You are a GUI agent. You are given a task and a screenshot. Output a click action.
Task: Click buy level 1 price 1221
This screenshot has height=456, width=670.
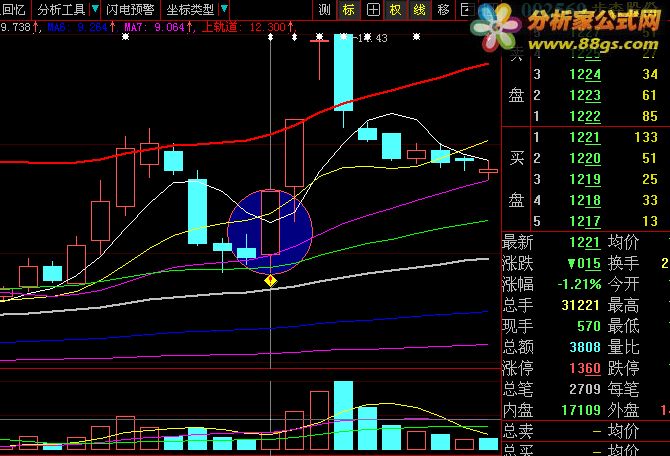click(585, 138)
